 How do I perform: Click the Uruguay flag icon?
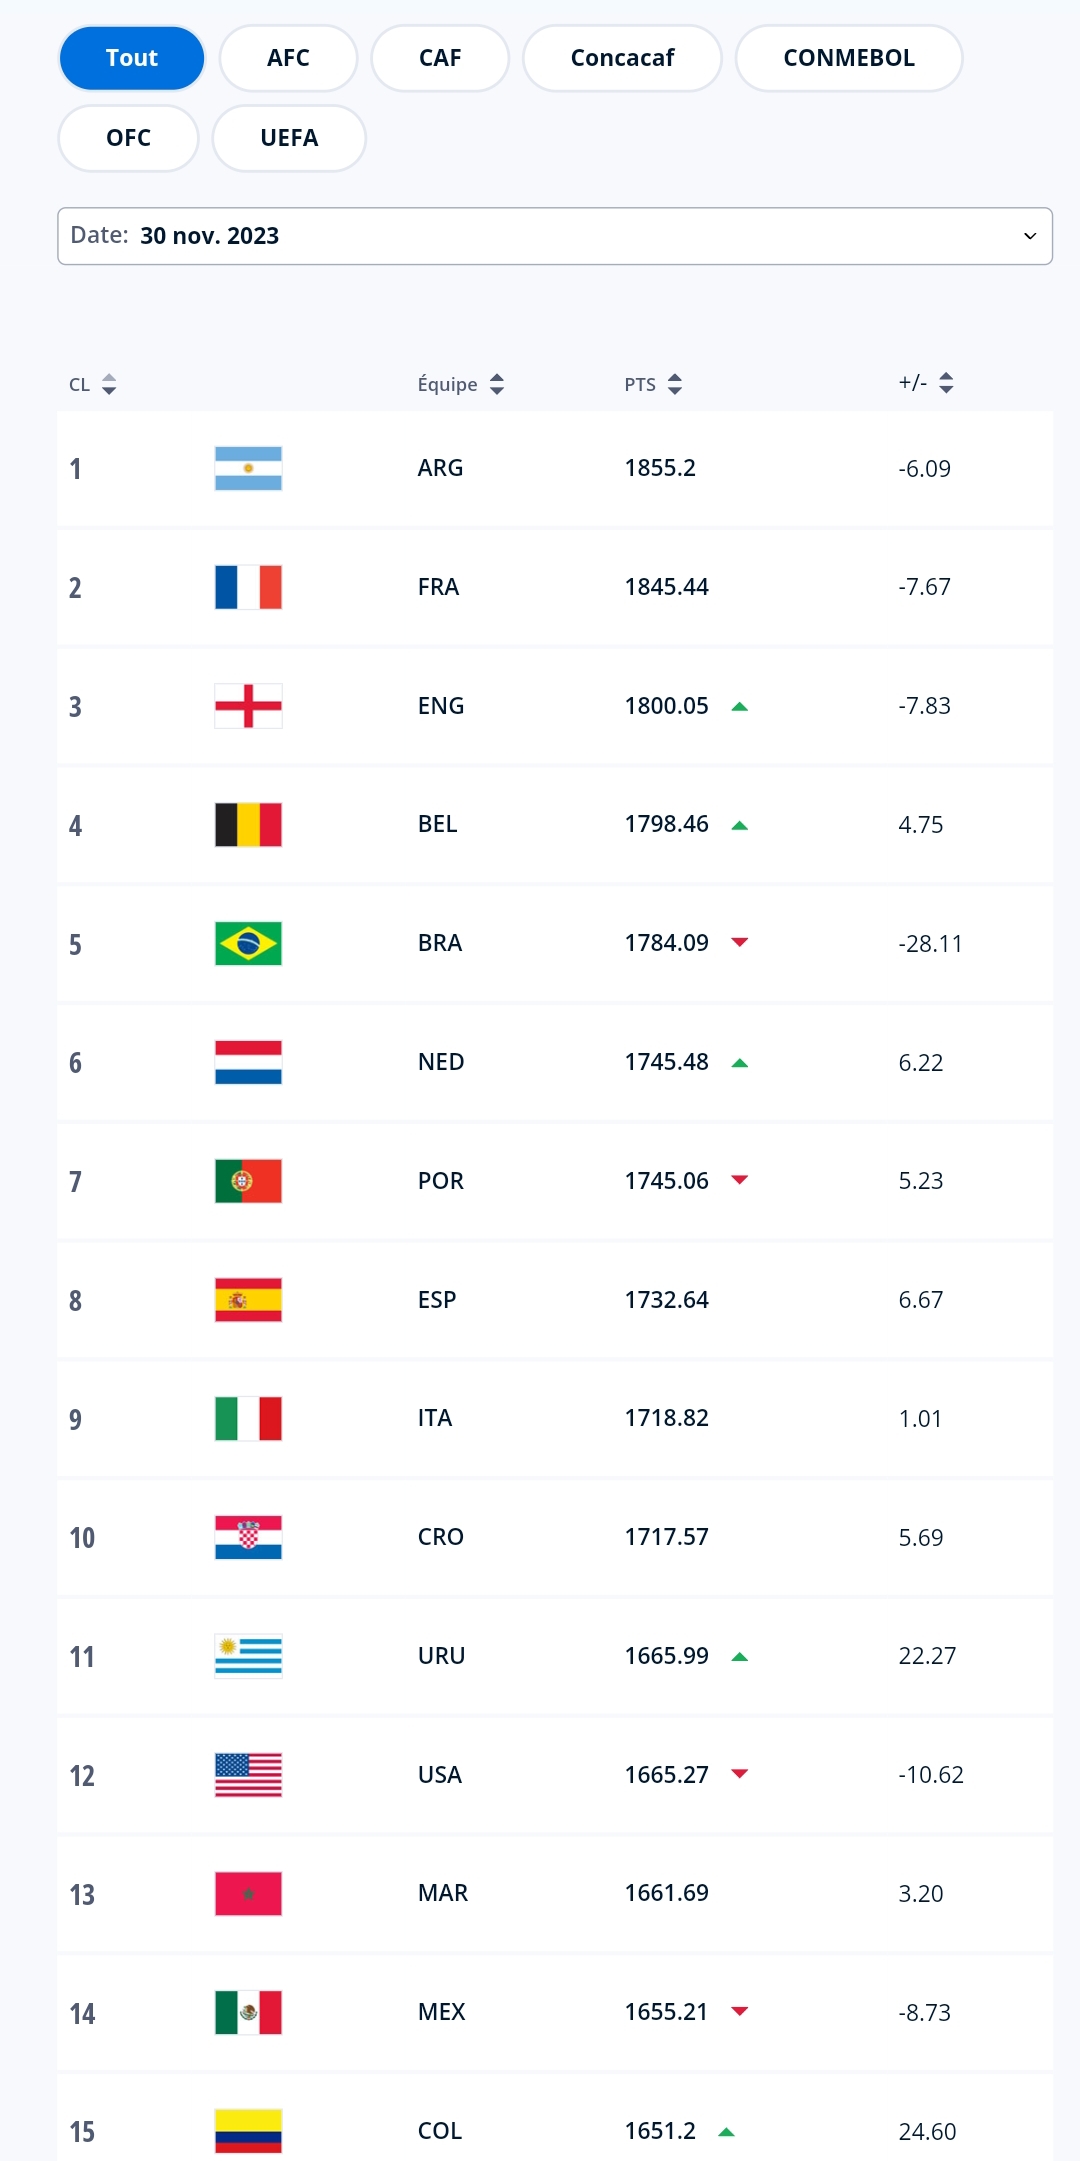coord(248,1656)
